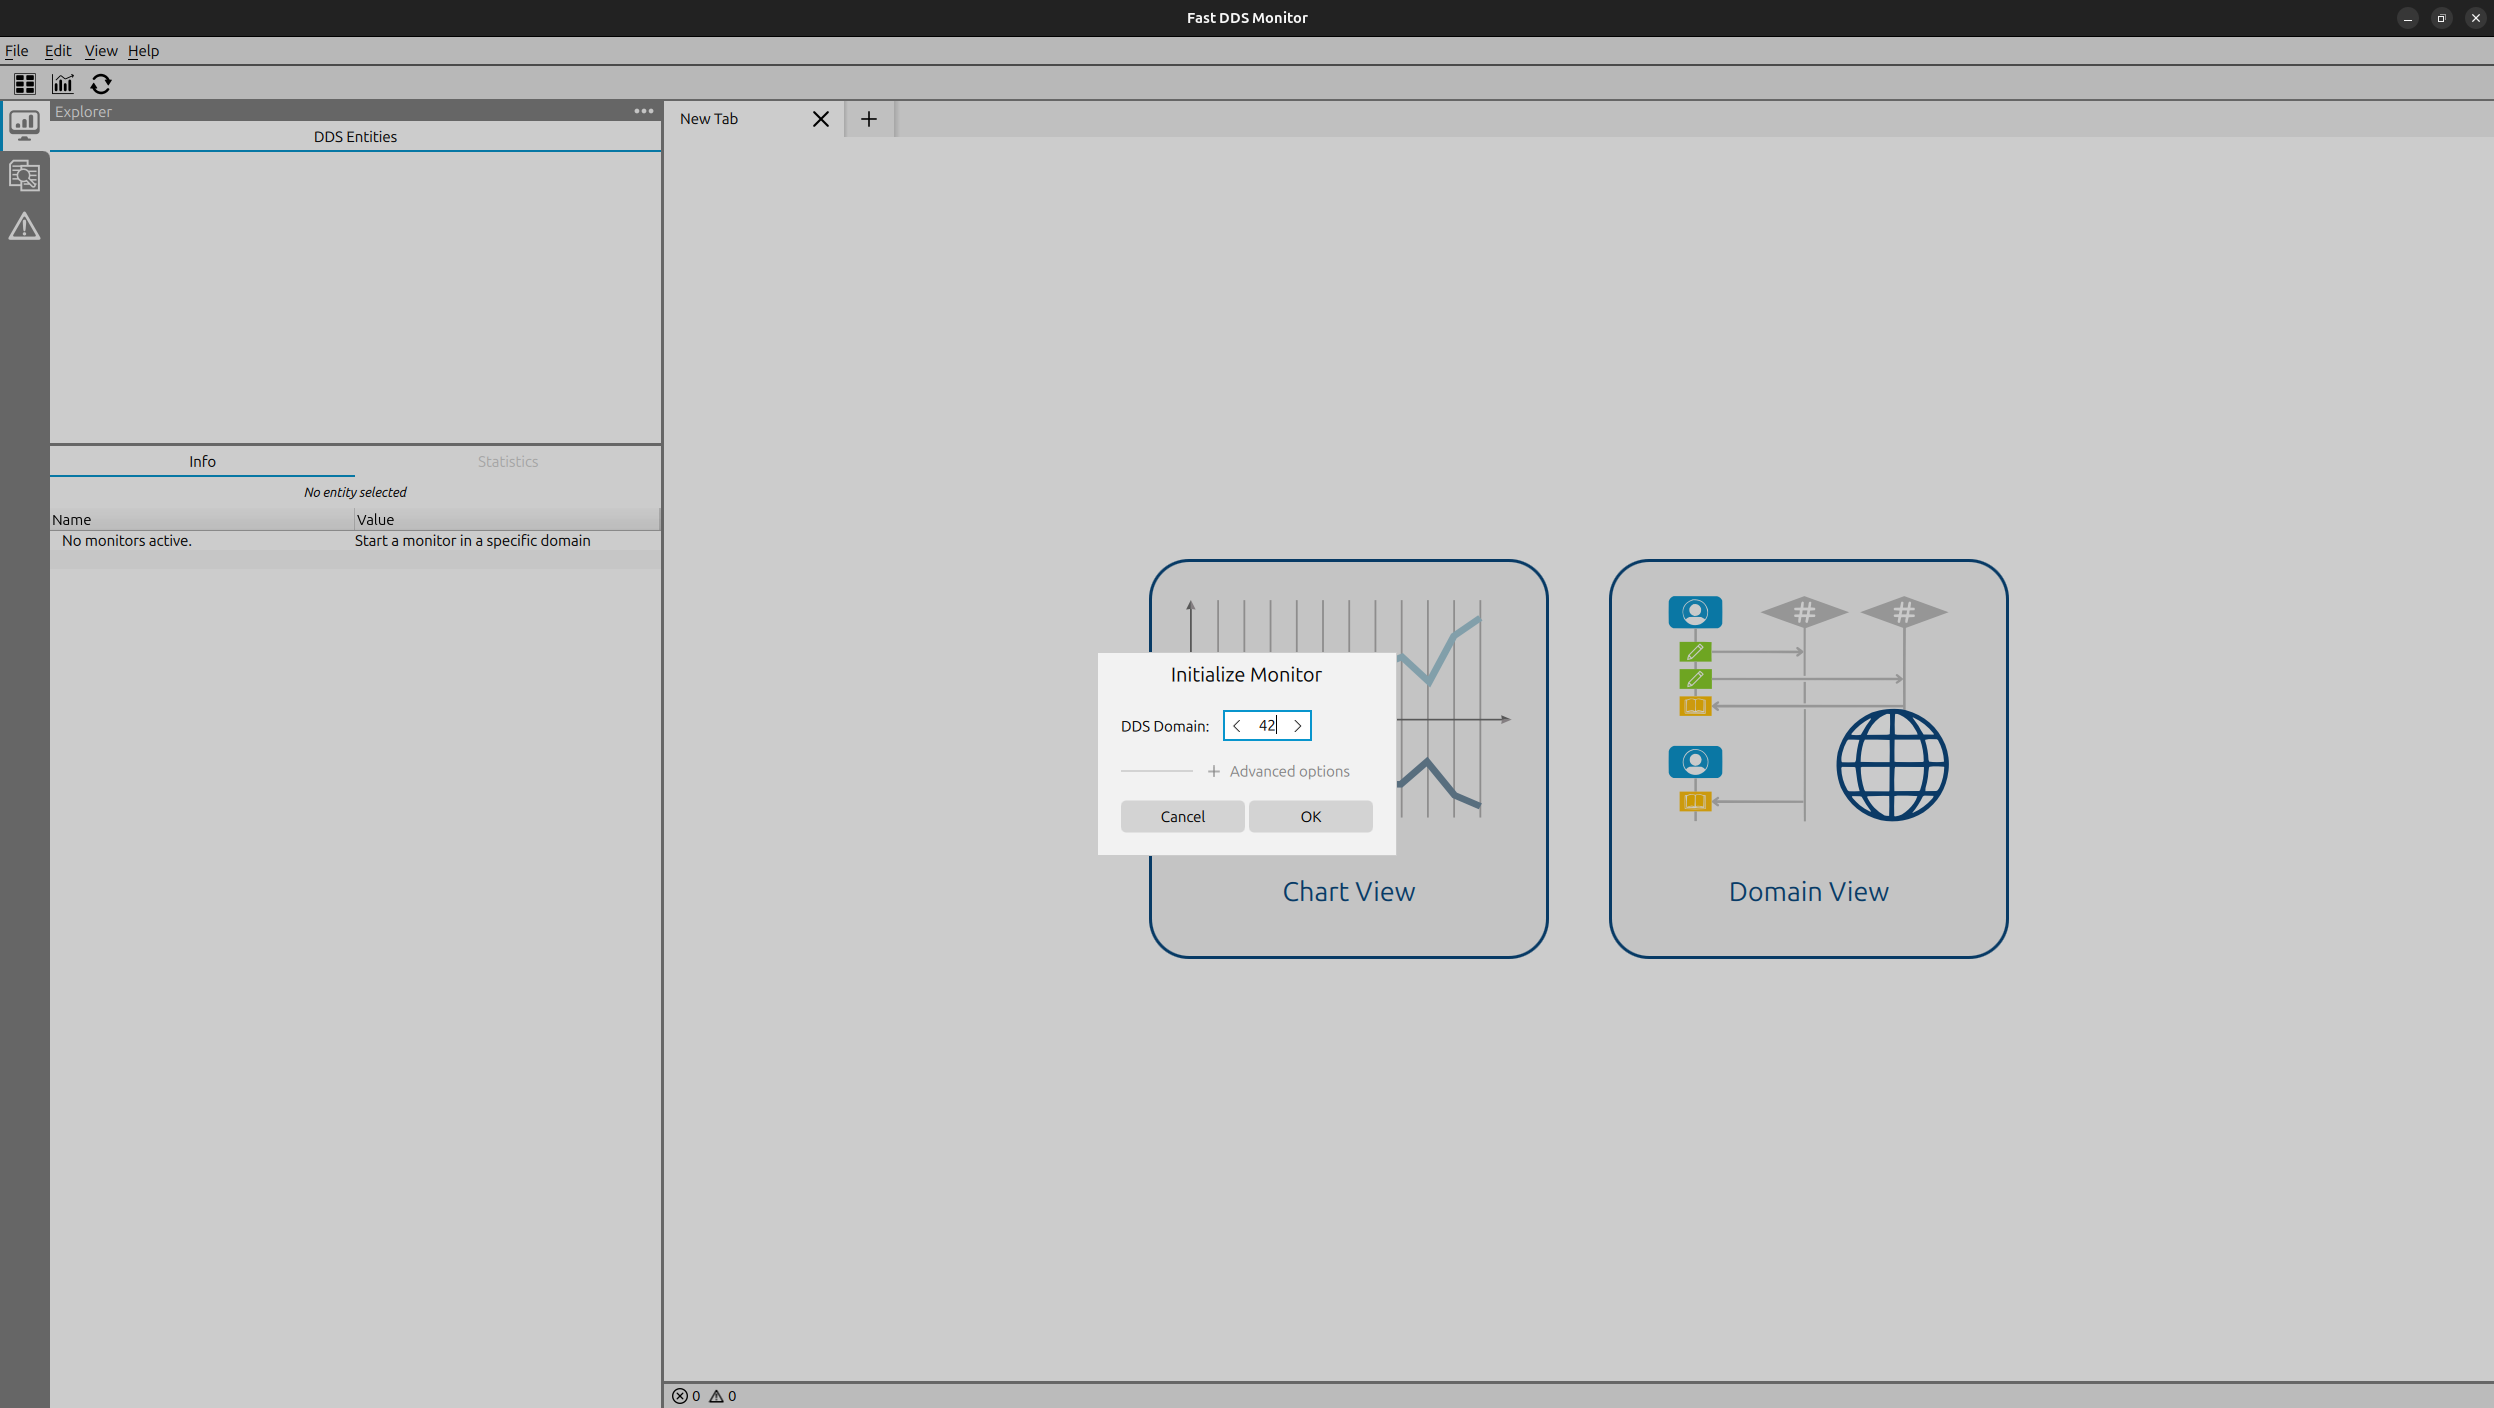Open the Explorer panel options menu
Viewport: 2494px width, 1408px height.
pos(643,111)
